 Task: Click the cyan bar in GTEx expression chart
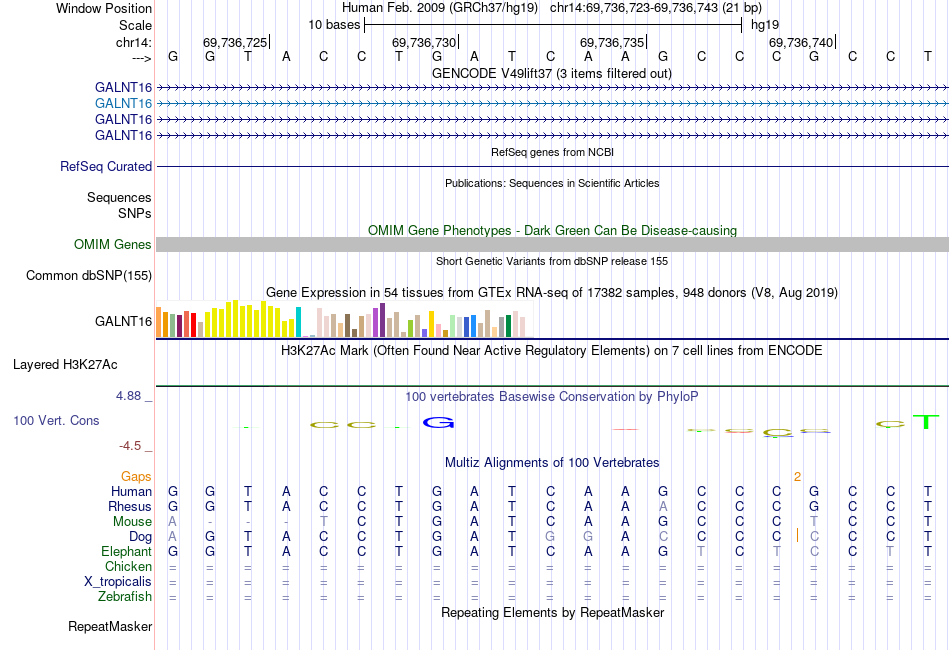[298, 322]
